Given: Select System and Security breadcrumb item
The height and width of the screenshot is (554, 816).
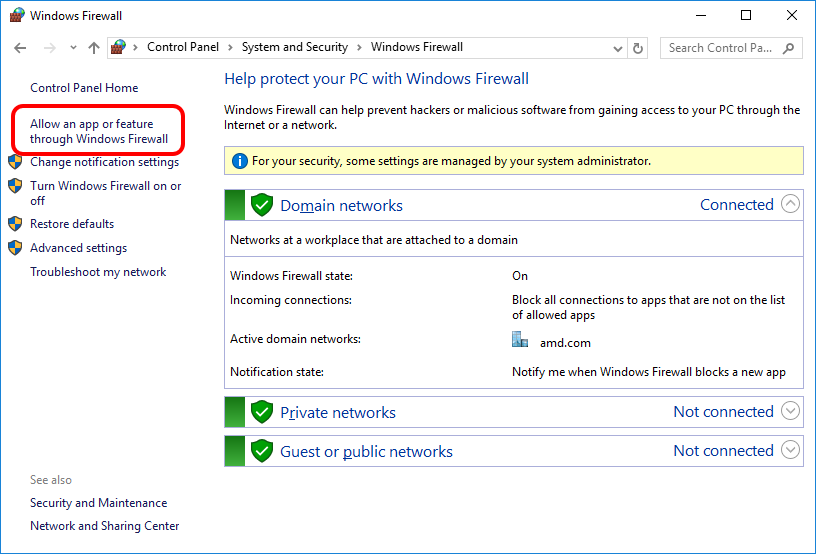Looking at the screenshot, I should pos(294,47).
